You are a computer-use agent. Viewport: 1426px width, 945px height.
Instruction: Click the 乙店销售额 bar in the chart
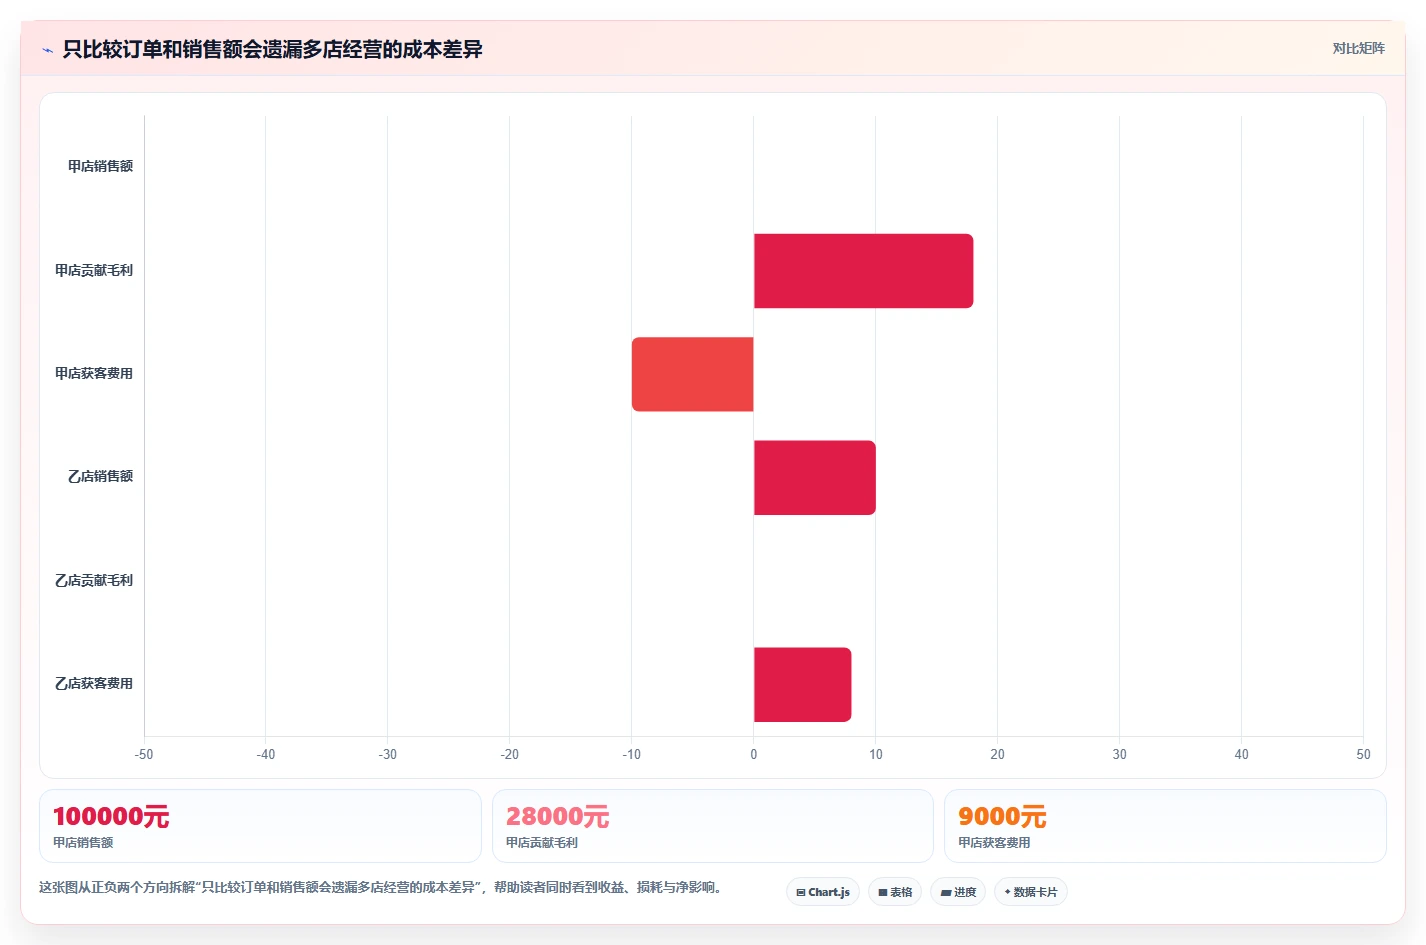815,478
